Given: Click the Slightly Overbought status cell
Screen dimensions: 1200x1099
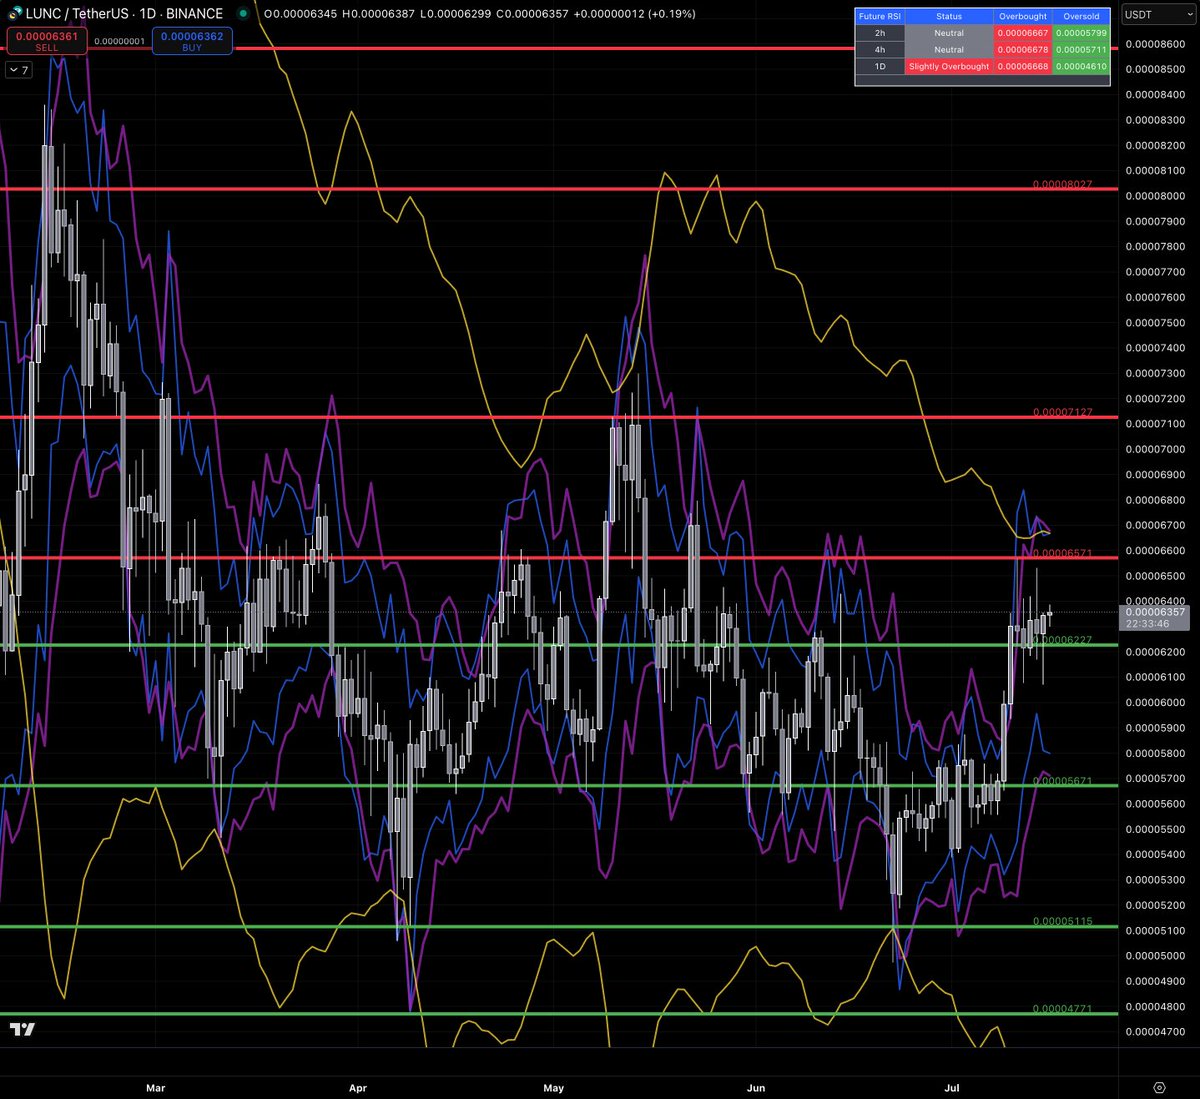Looking at the screenshot, I should pyautogui.click(x=949, y=66).
